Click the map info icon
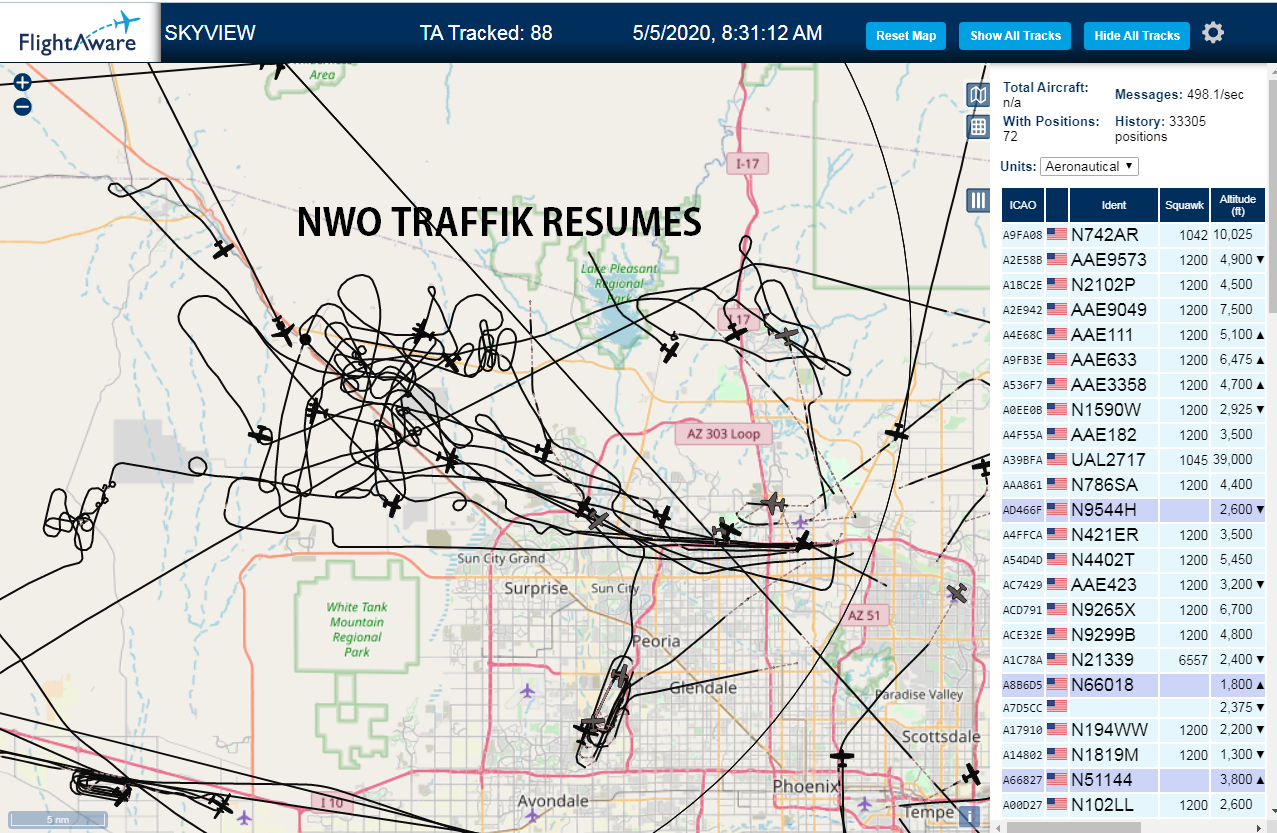The height and width of the screenshot is (833, 1277). 967,816
